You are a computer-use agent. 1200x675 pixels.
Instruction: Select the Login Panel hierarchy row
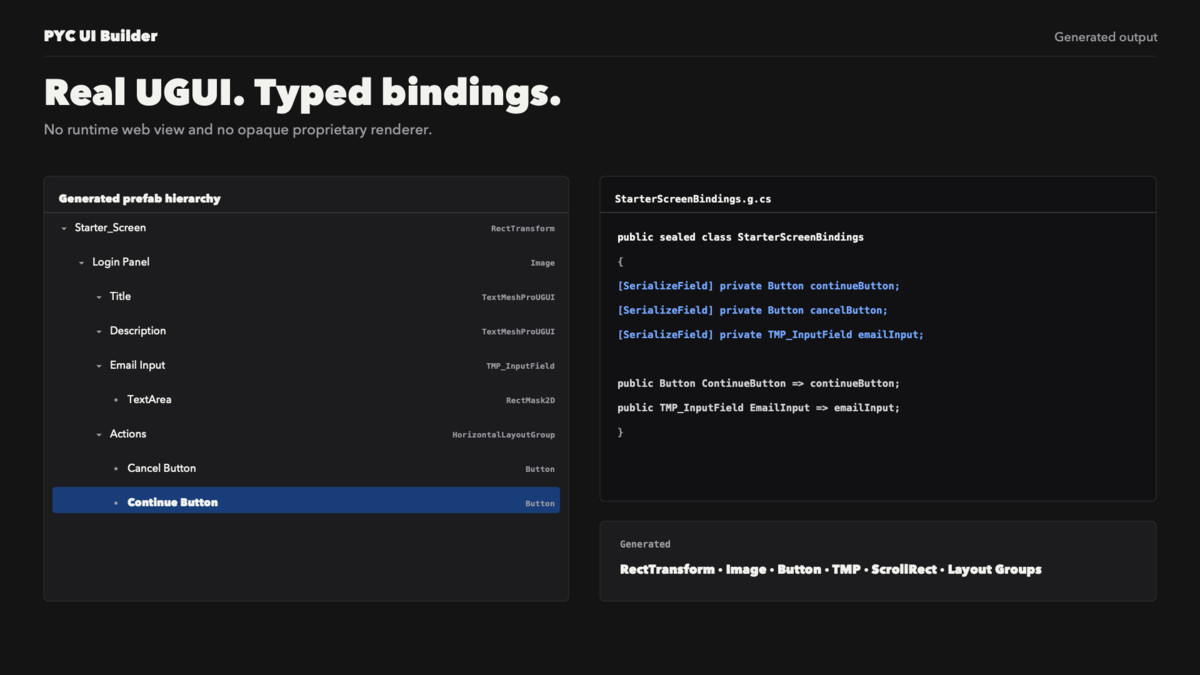306,262
